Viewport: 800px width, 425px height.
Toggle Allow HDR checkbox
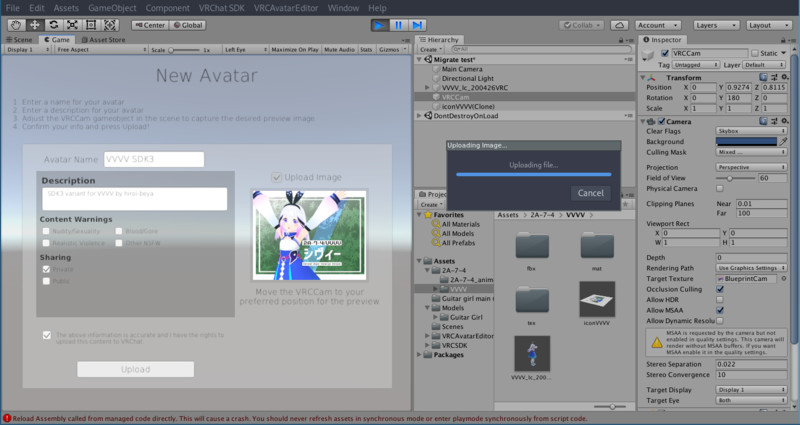719,299
